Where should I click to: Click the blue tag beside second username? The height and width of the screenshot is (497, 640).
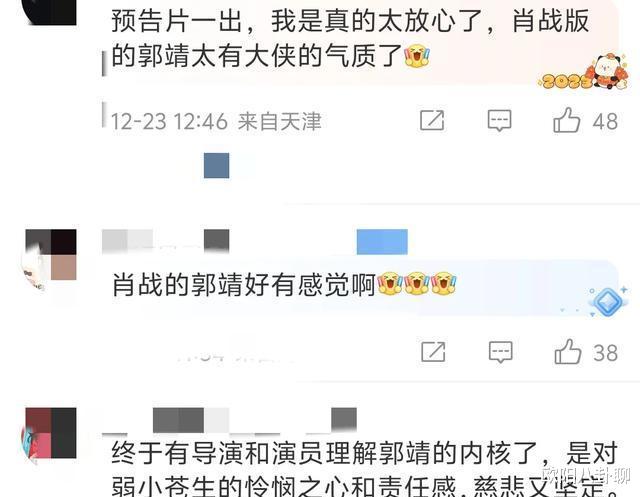click(x=382, y=242)
